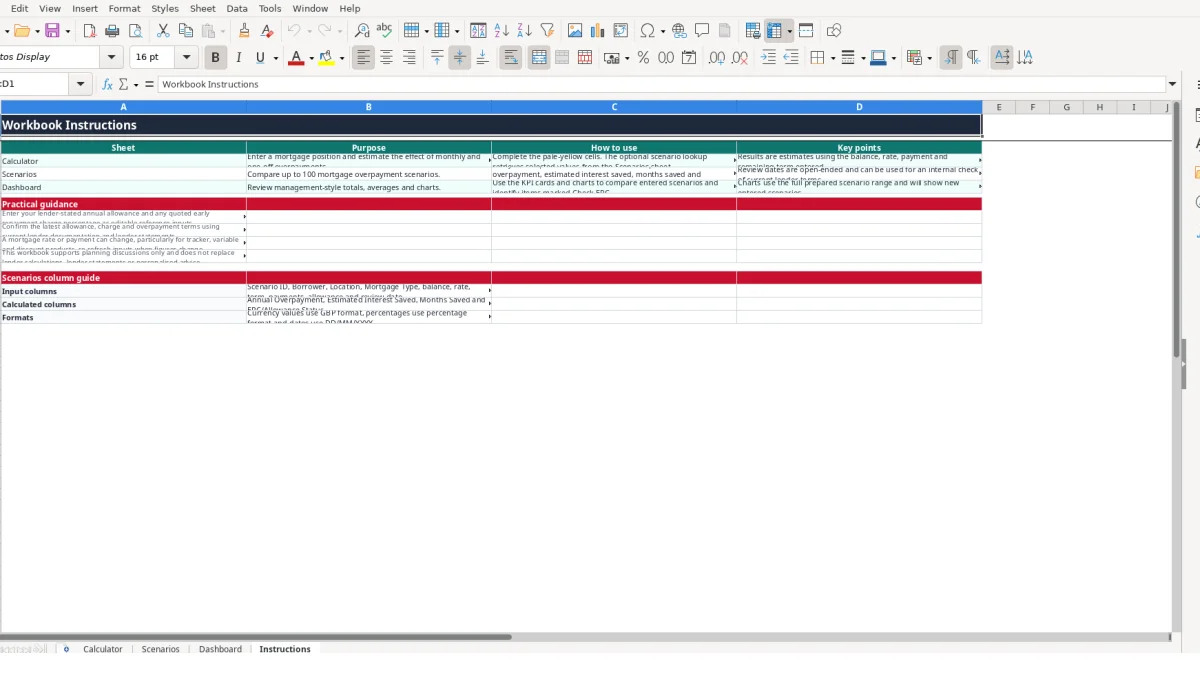Viewport: 1200px width, 675px height.
Task: Switch to the Scenarios sheet tab
Action: click(160, 649)
